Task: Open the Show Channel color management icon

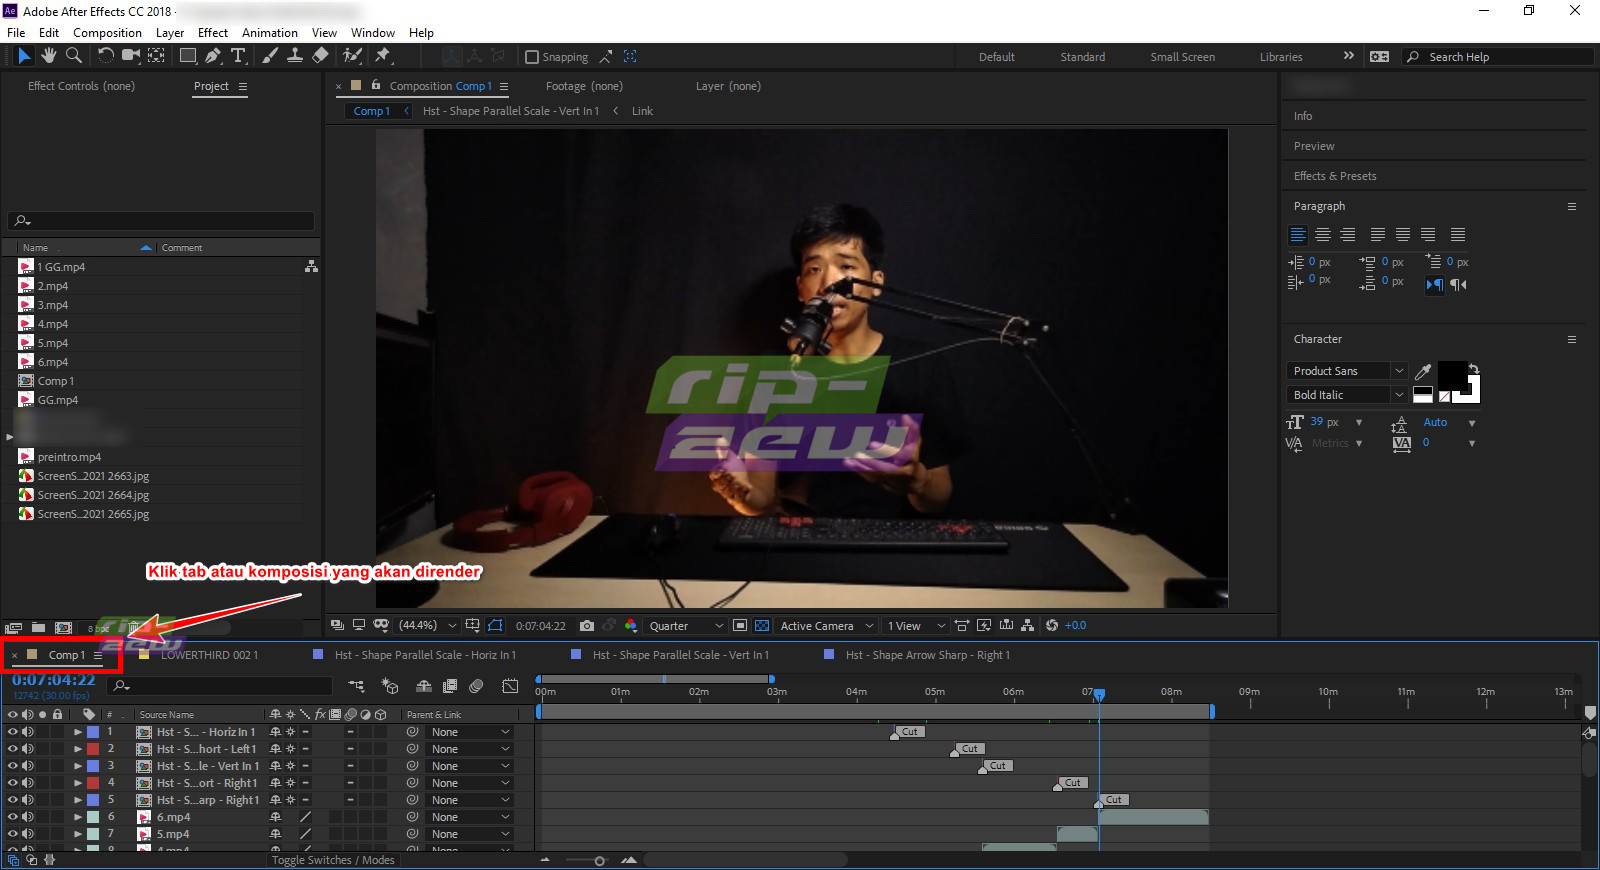Action: (x=631, y=626)
